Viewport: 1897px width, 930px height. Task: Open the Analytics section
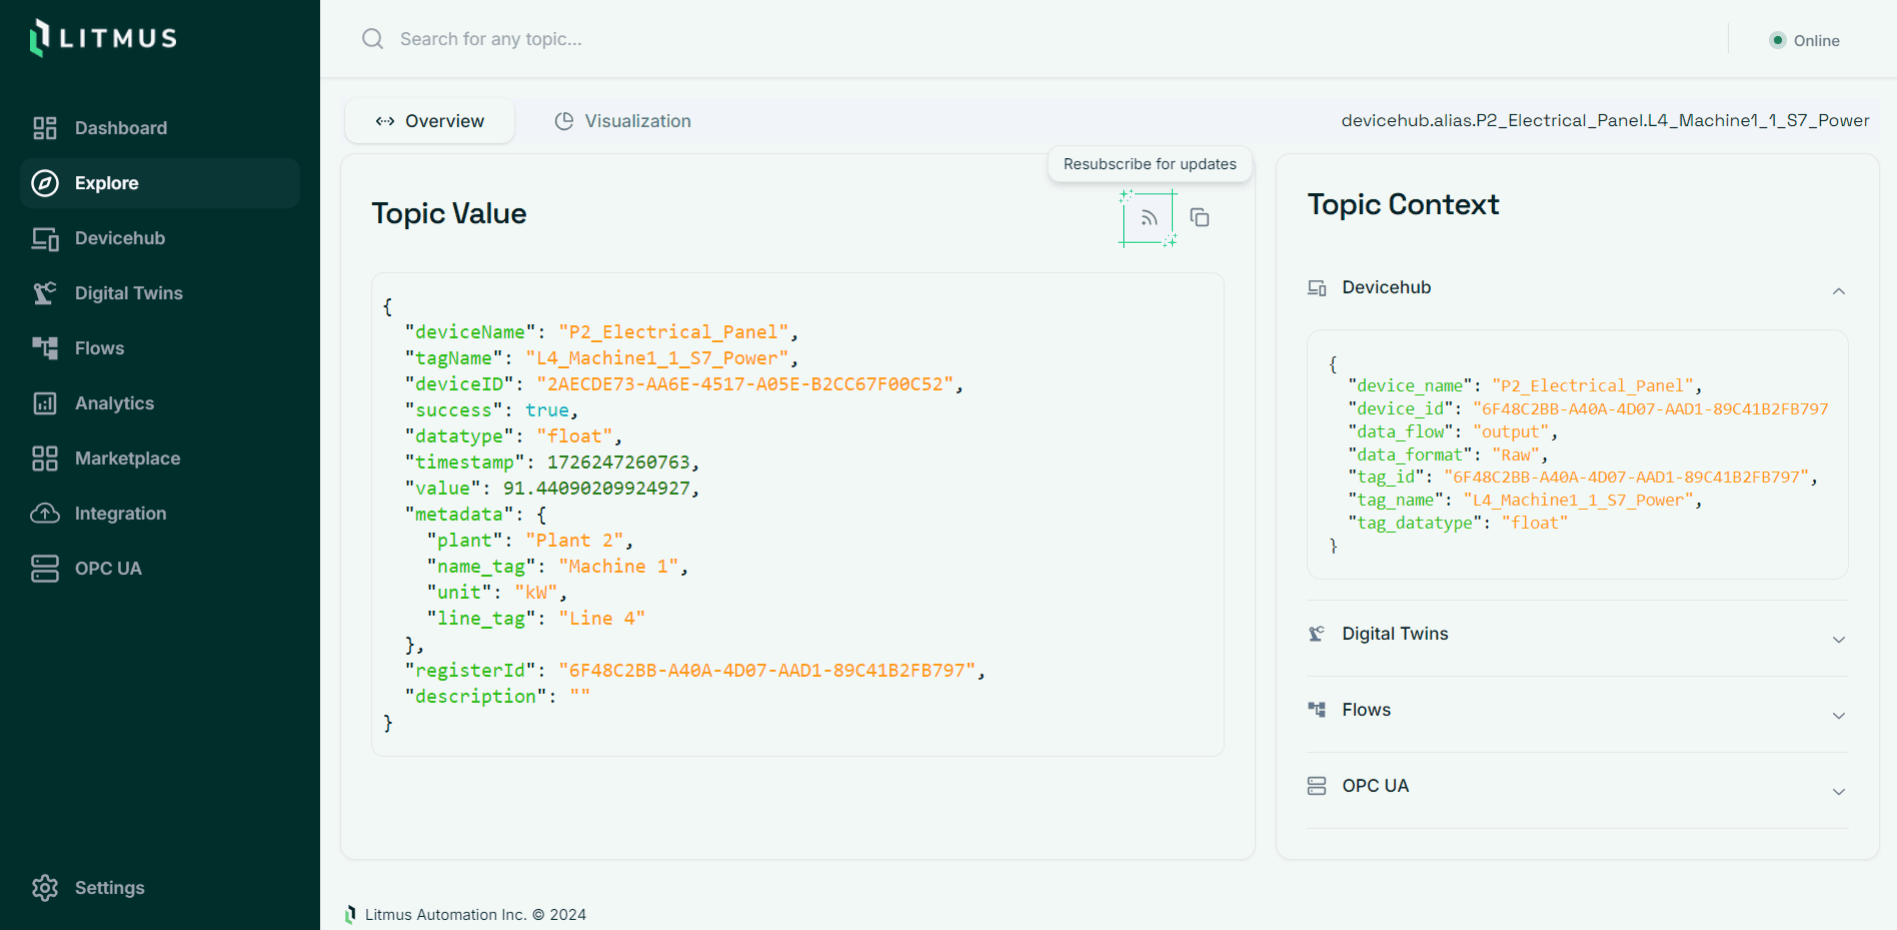(114, 403)
